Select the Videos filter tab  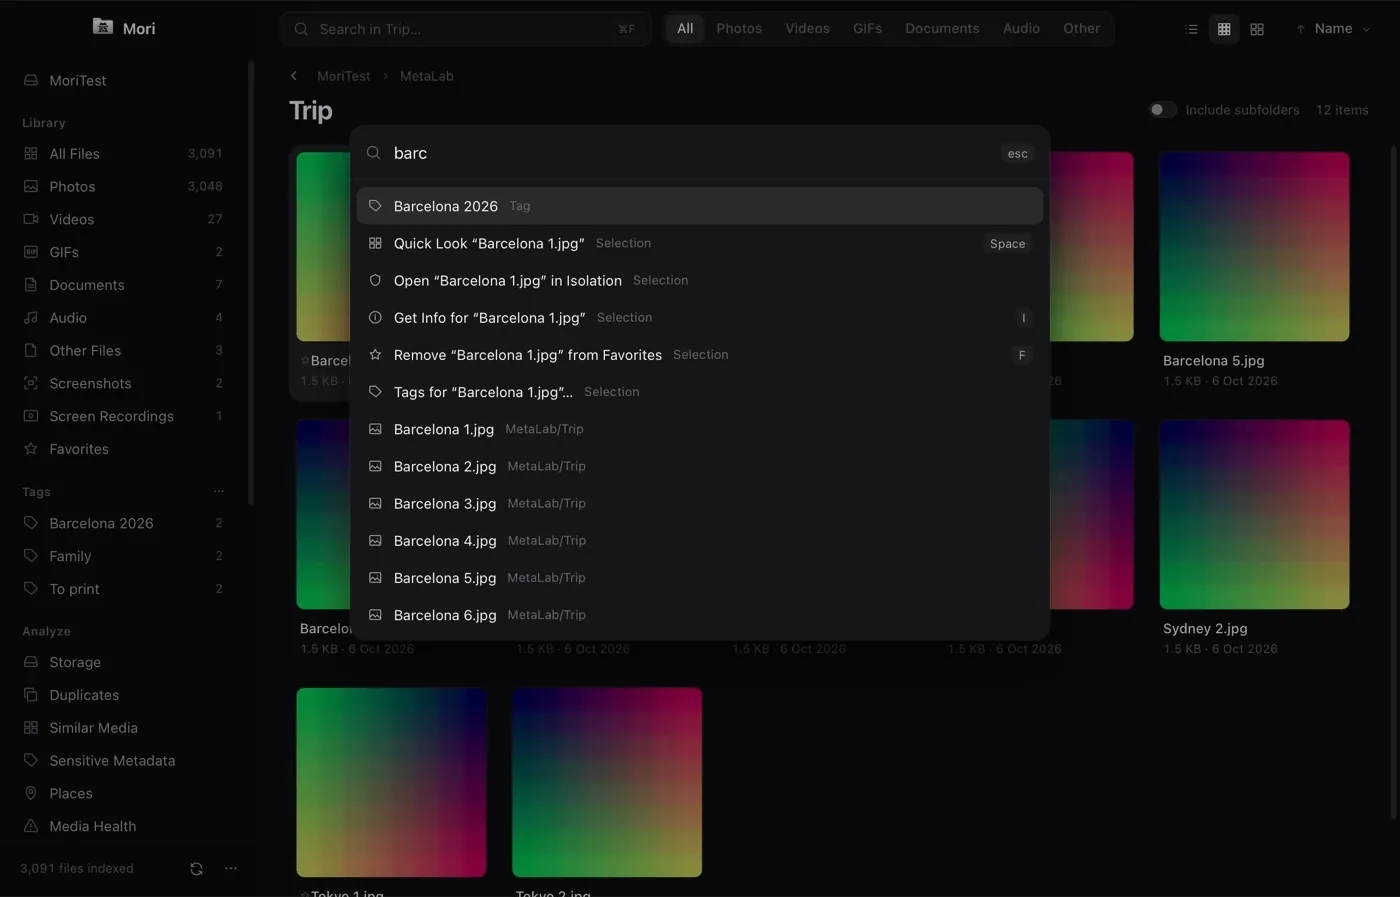click(807, 29)
